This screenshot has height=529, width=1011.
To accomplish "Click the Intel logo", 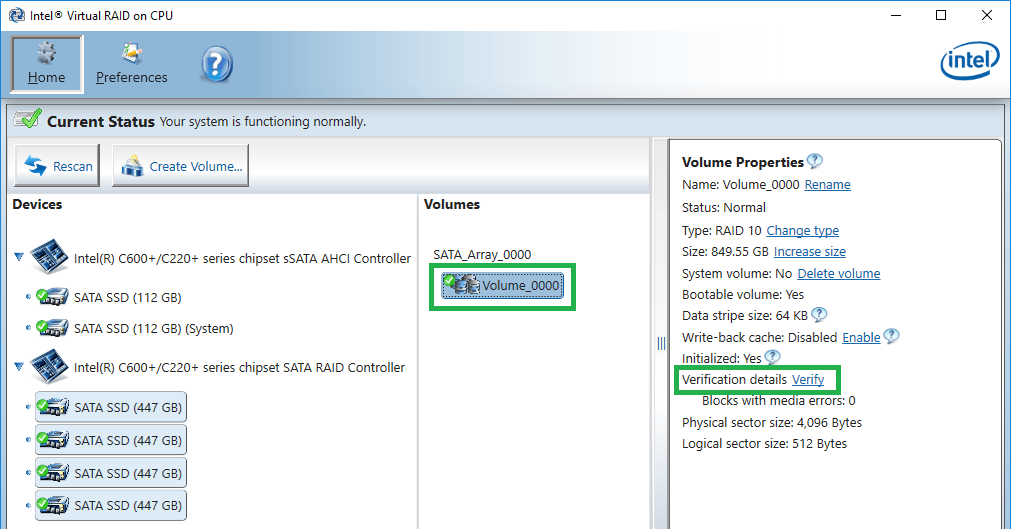I will click(x=968, y=64).
